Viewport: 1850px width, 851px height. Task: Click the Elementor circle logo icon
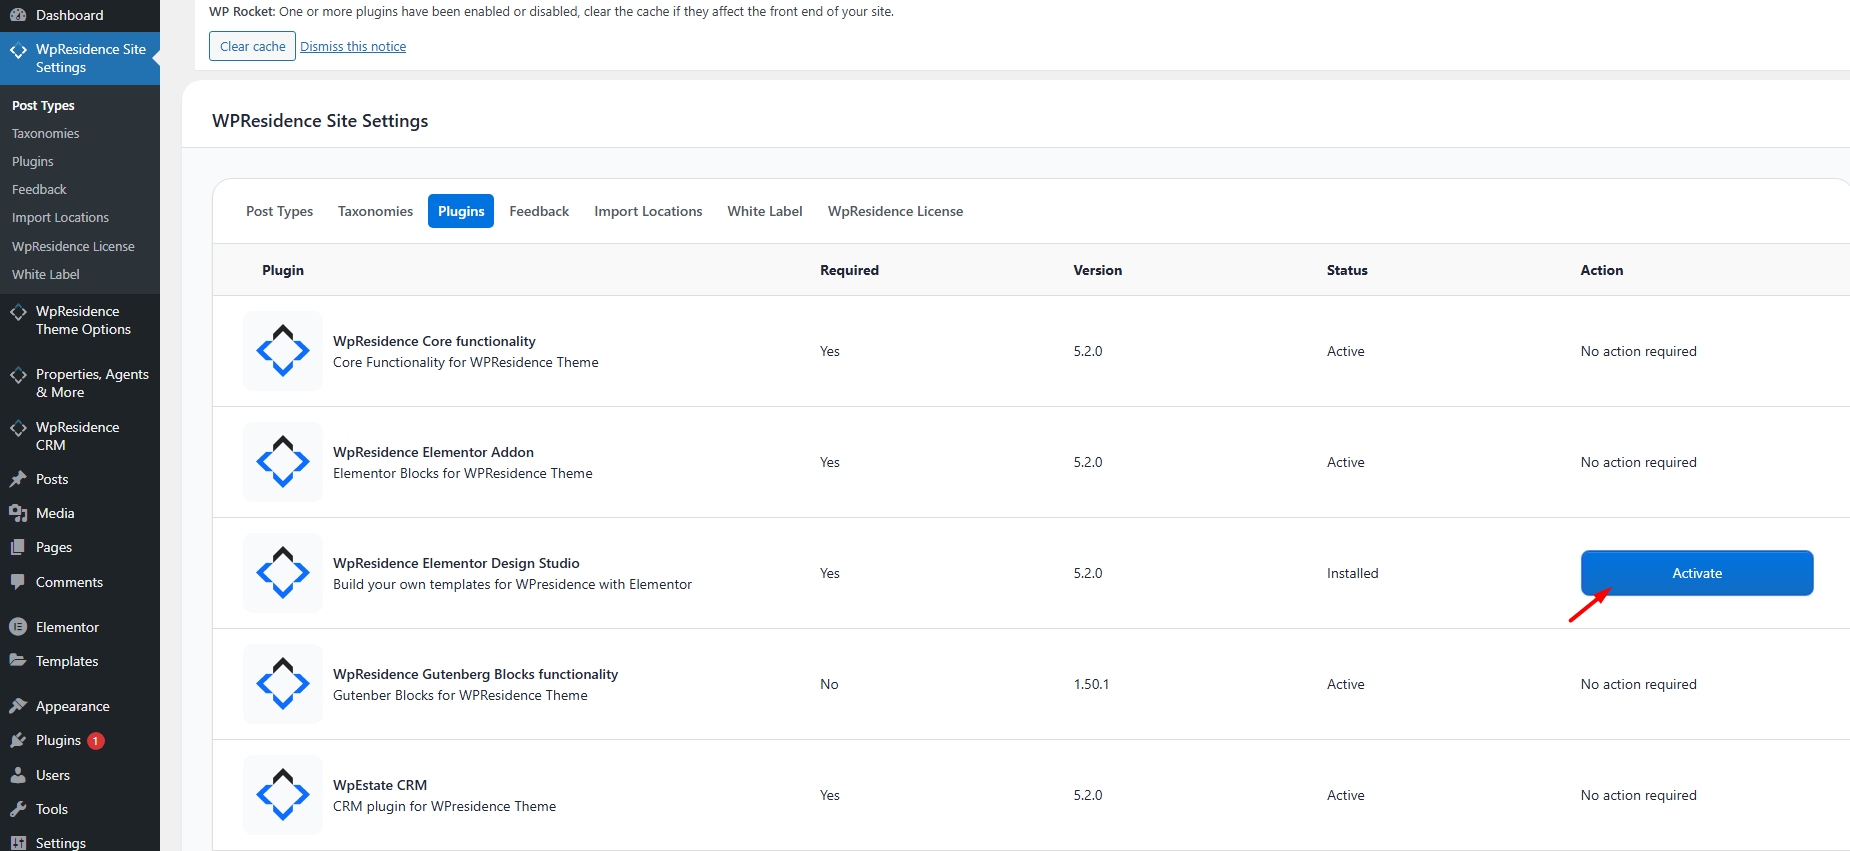click(x=18, y=627)
